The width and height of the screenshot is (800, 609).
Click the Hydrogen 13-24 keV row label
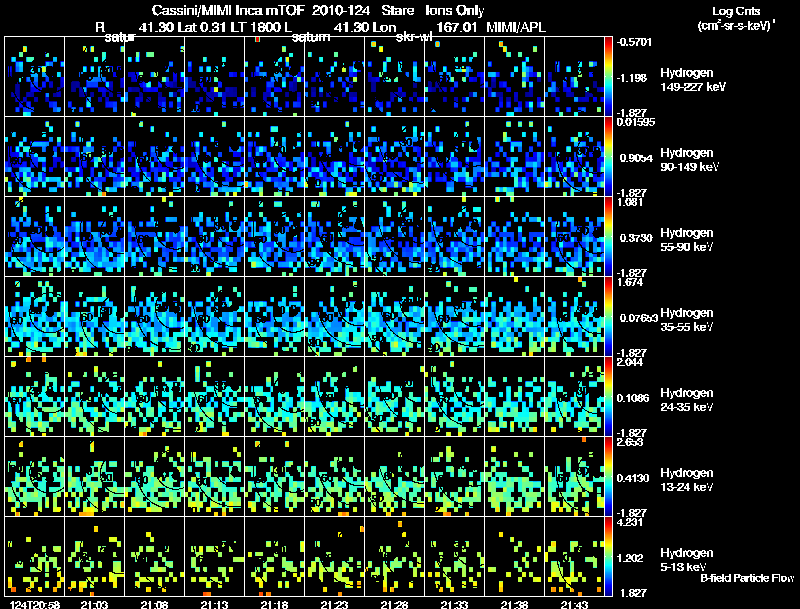point(687,480)
